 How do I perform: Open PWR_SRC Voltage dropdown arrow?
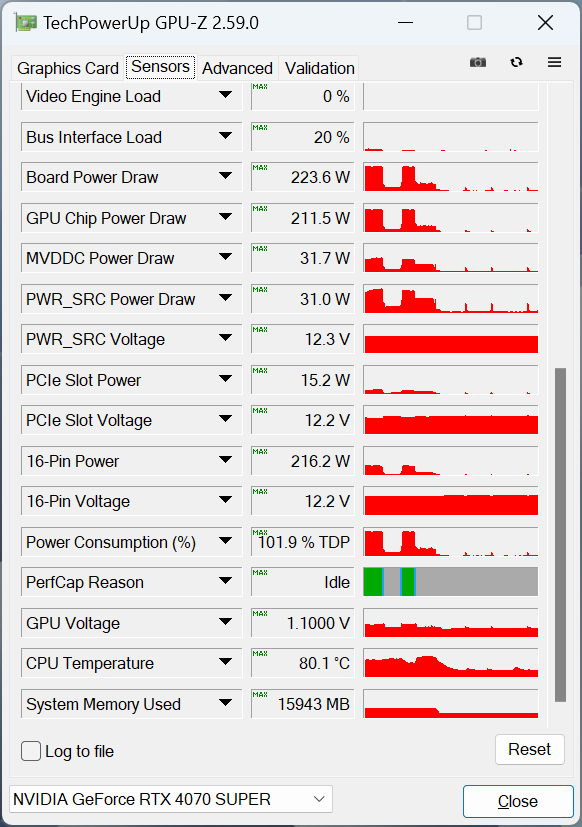pos(225,338)
